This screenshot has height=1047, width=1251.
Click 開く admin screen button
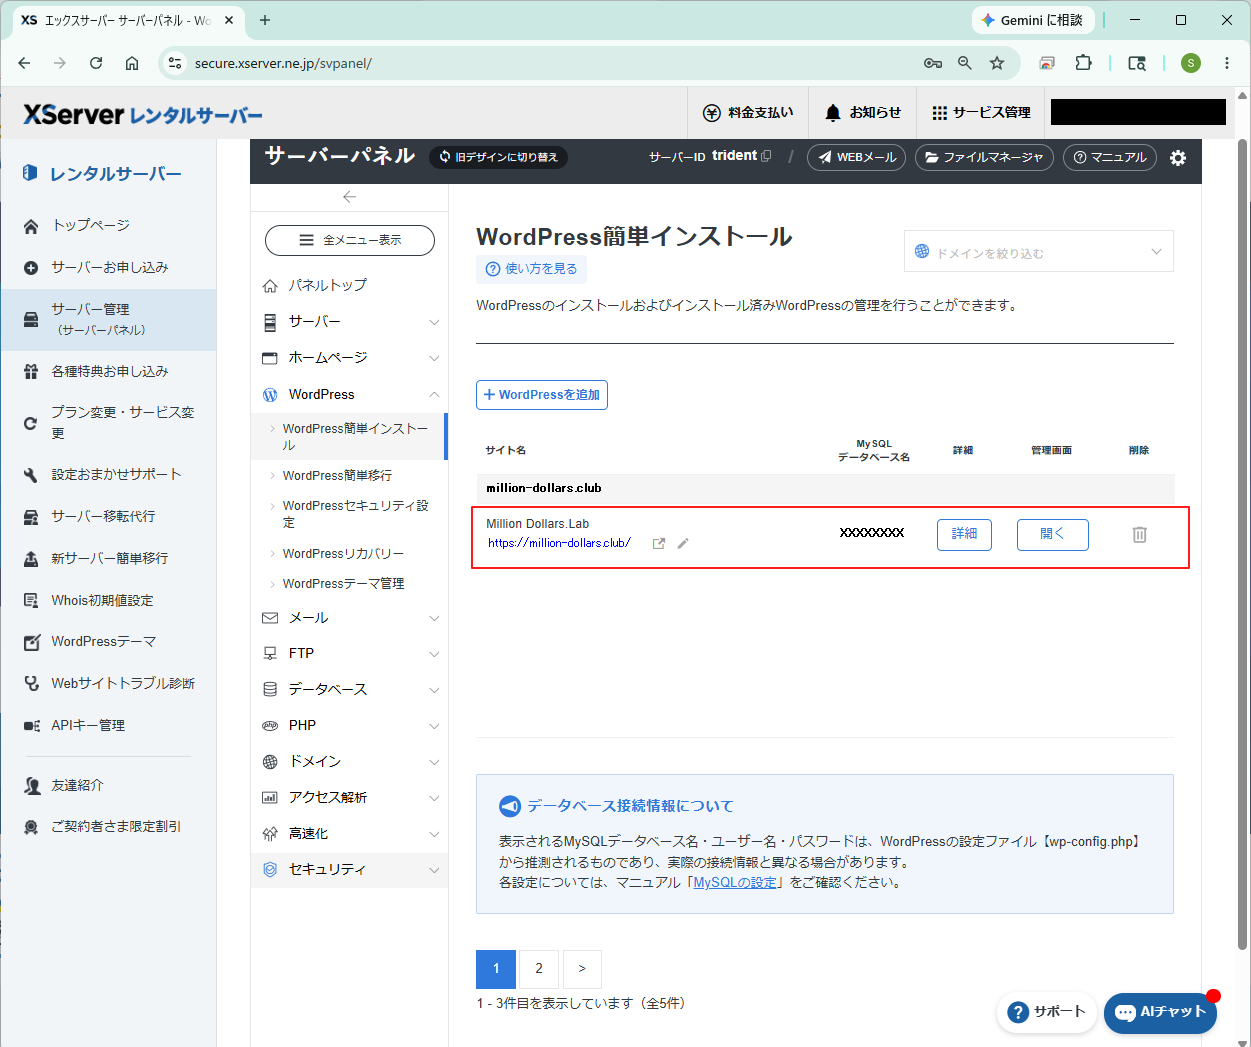(1053, 534)
